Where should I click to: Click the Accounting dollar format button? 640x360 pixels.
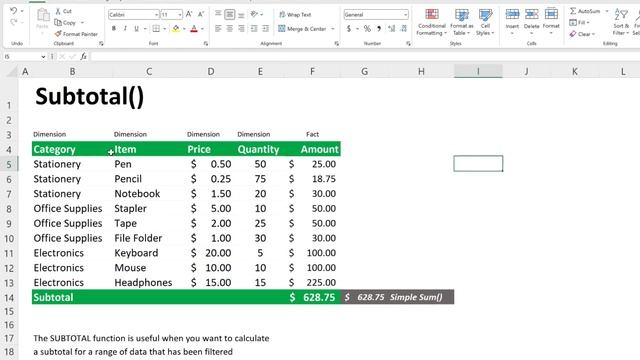coord(349,29)
